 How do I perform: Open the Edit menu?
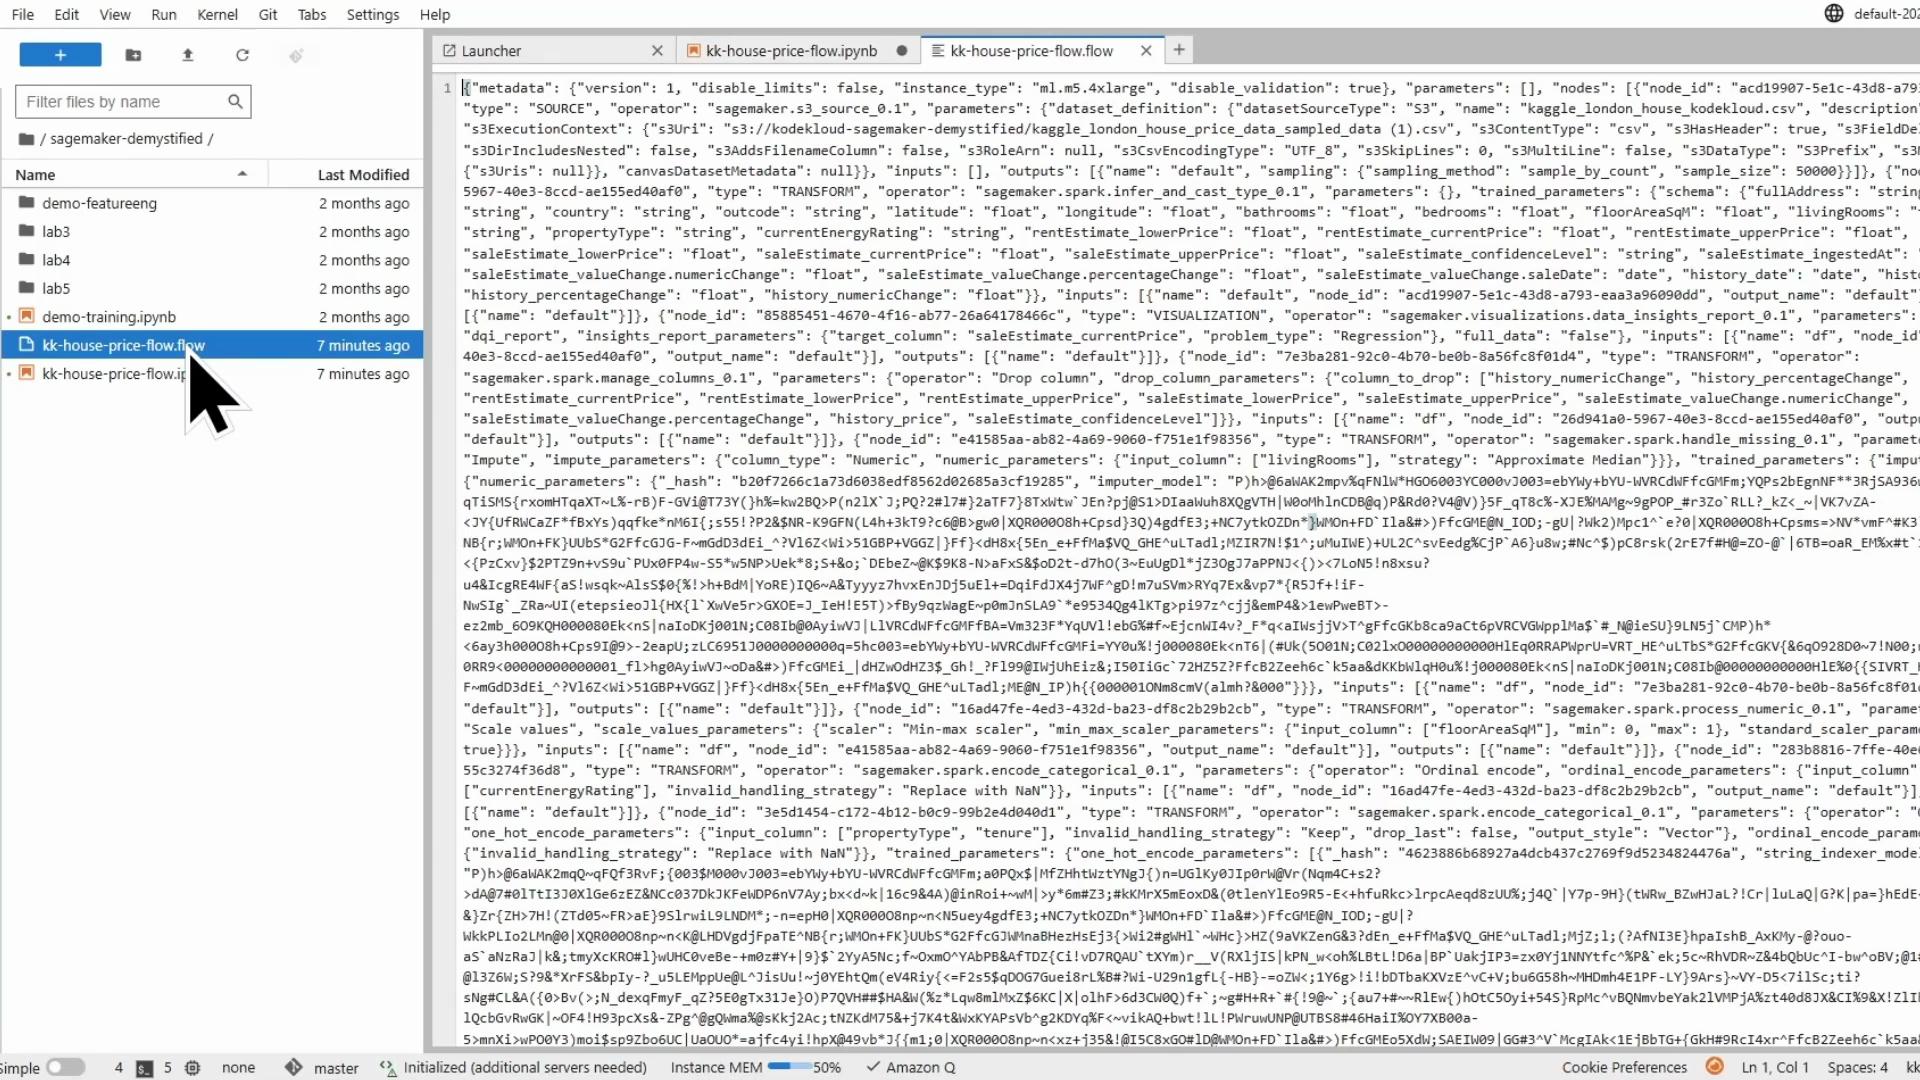[x=67, y=14]
